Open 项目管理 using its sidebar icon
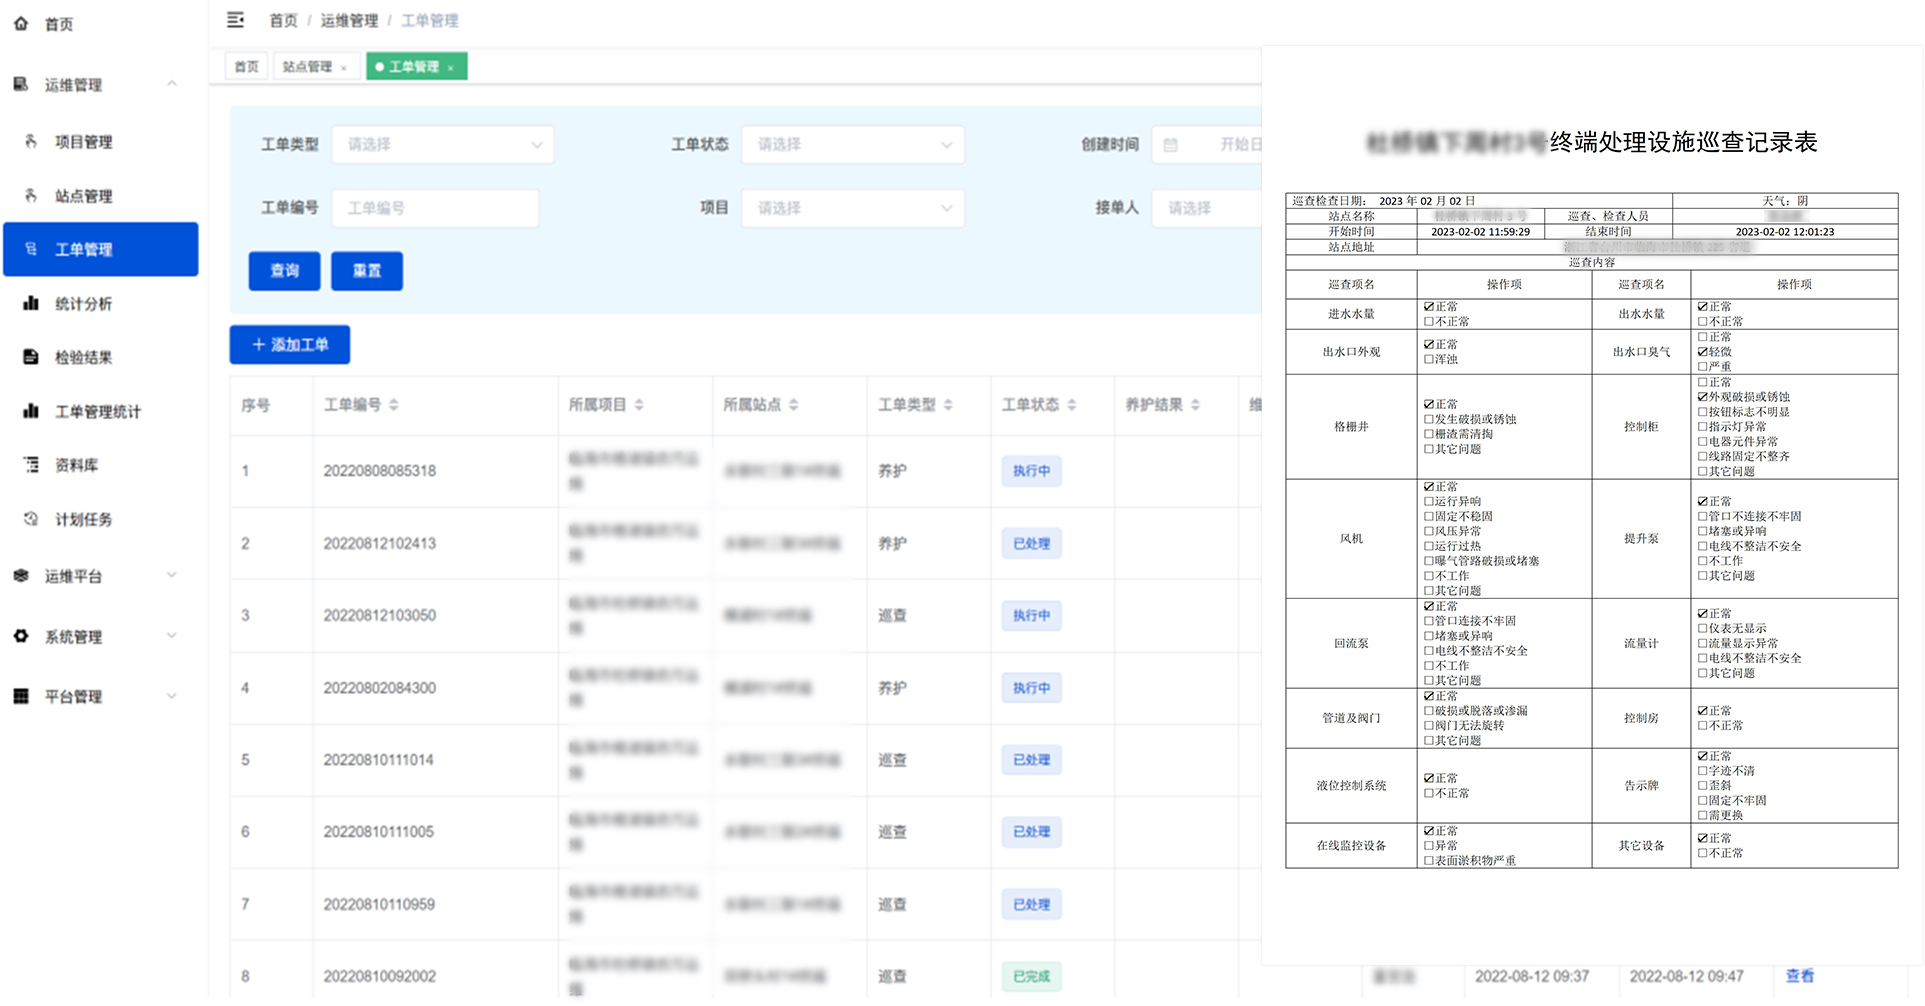This screenshot has width=1925, height=1006. coord(30,142)
